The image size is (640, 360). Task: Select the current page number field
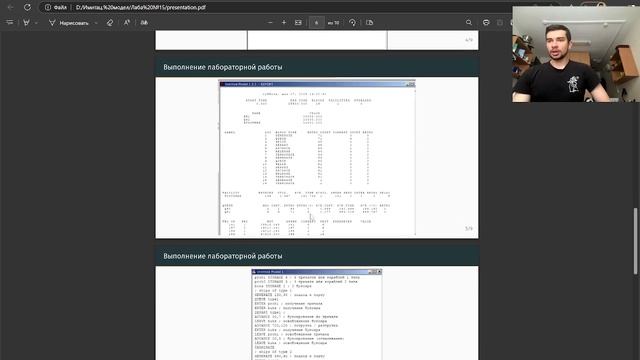coord(316,23)
